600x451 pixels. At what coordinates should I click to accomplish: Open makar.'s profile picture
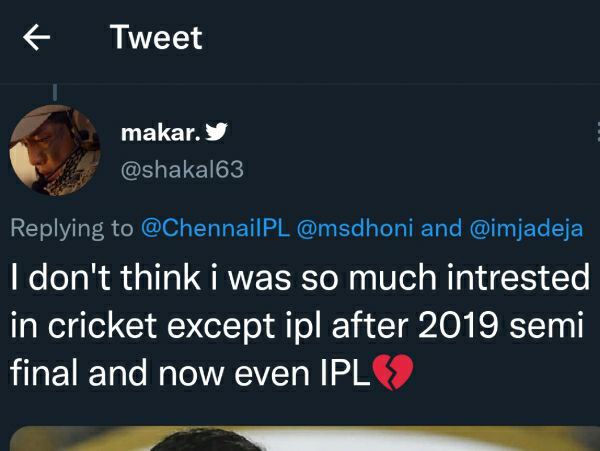coord(55,149)
